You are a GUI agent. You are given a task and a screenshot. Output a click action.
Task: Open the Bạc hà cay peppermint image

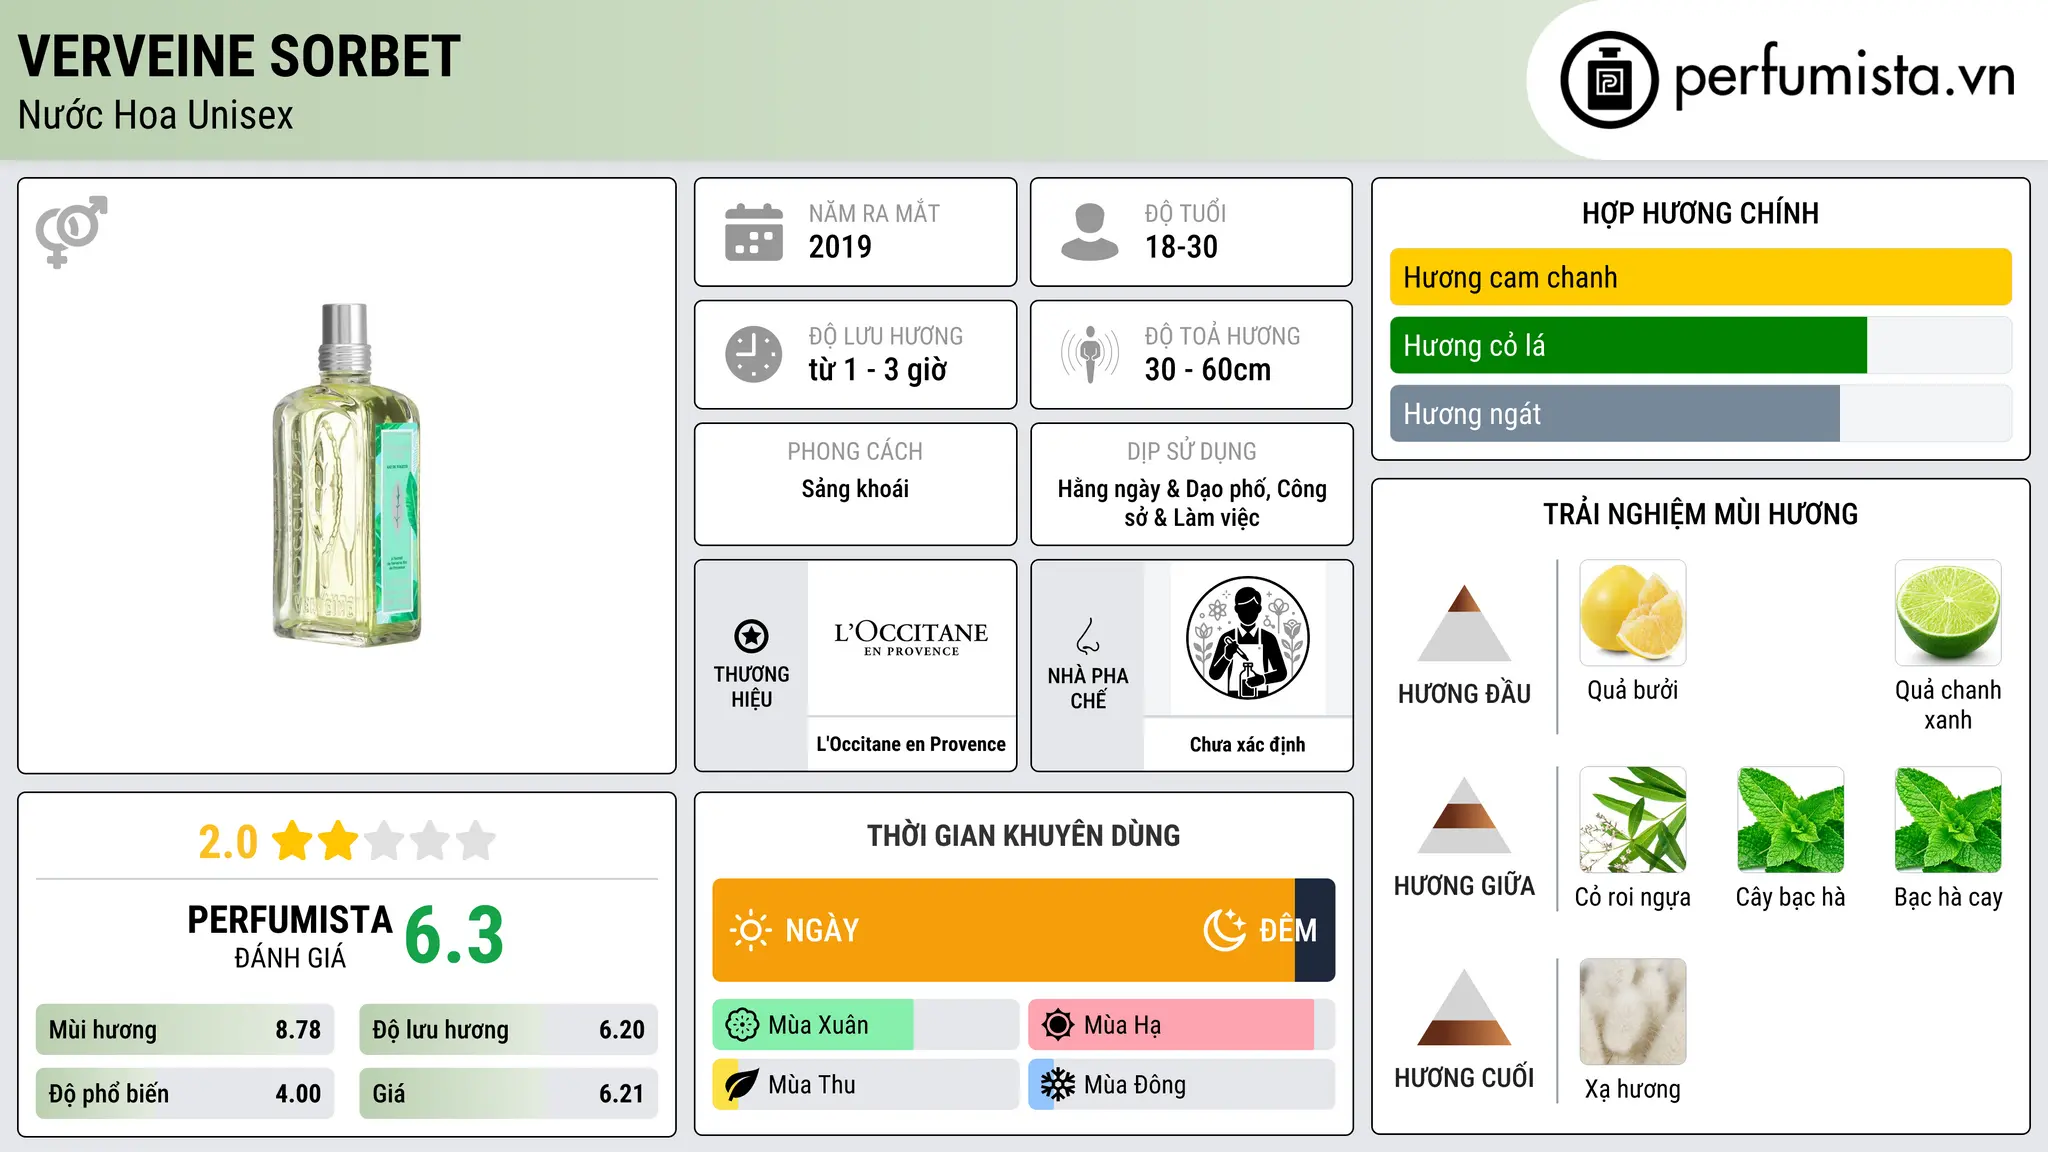tap(1948, 820)
